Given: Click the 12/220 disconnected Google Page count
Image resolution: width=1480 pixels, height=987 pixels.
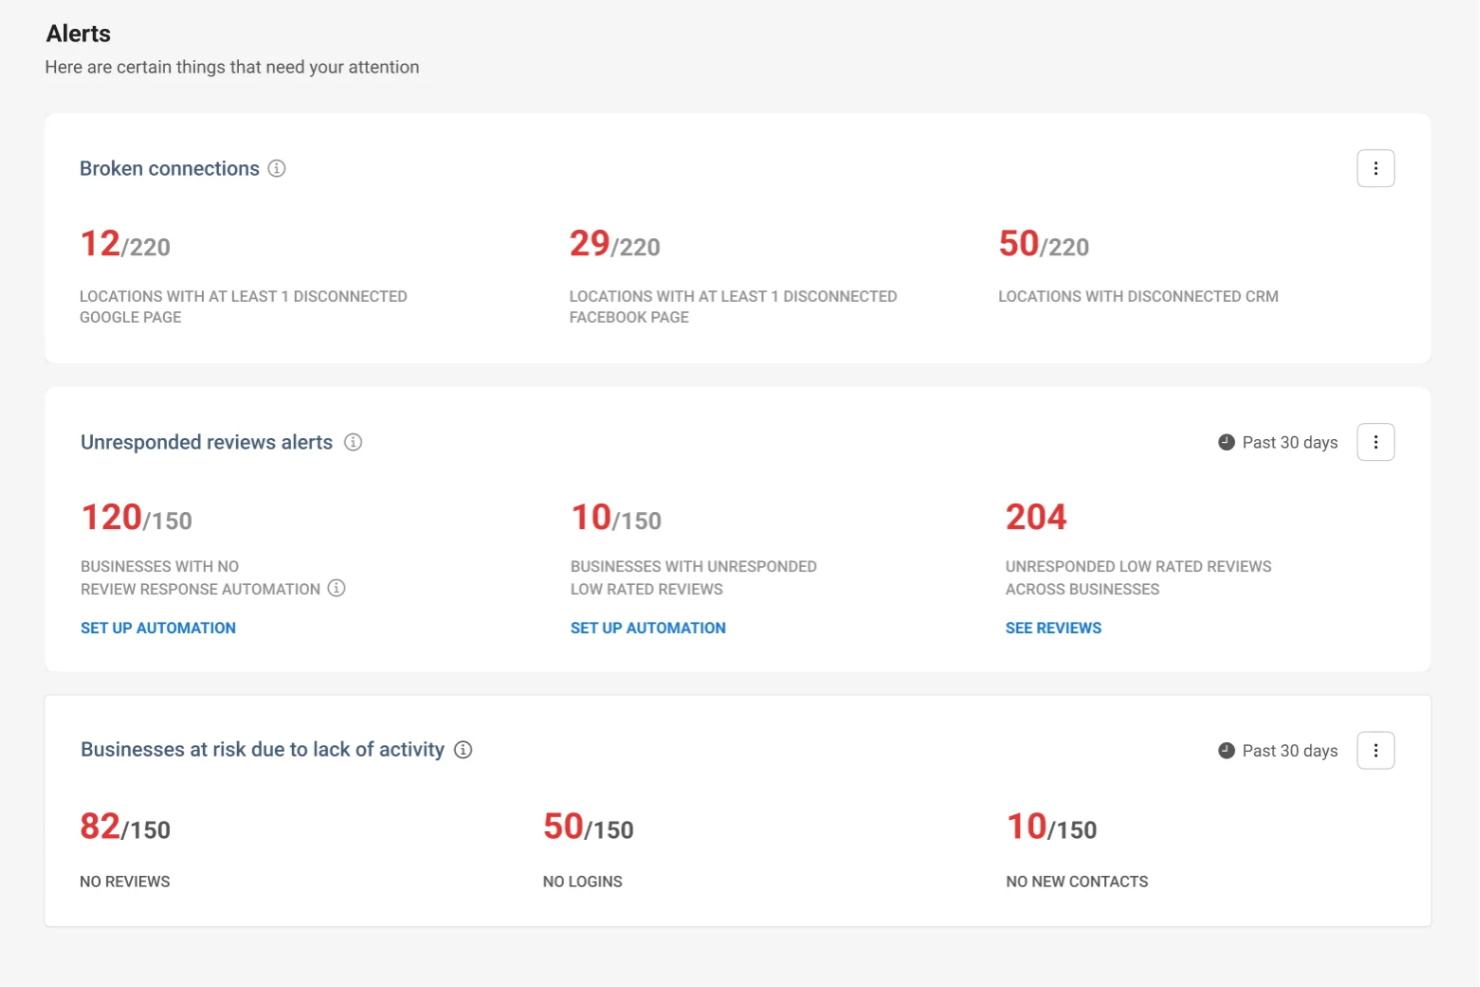Looking at the screenshot, I should [125, 243].
